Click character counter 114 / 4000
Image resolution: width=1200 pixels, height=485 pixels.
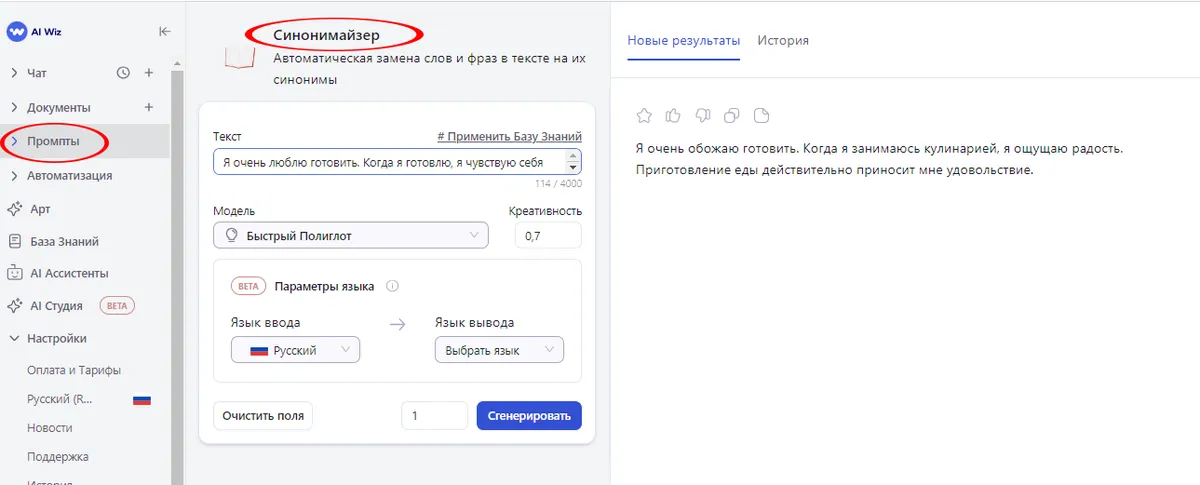556,183
